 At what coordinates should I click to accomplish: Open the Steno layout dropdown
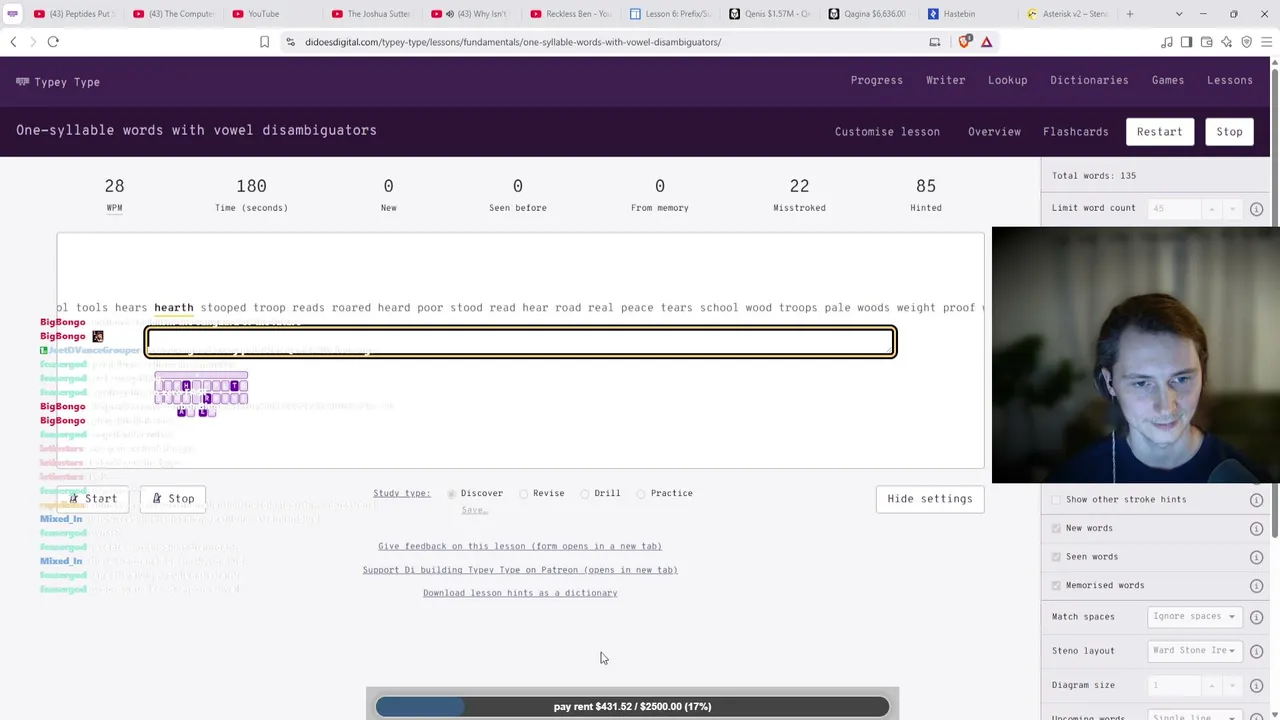pyautogui.click(x=1194, y=651)
